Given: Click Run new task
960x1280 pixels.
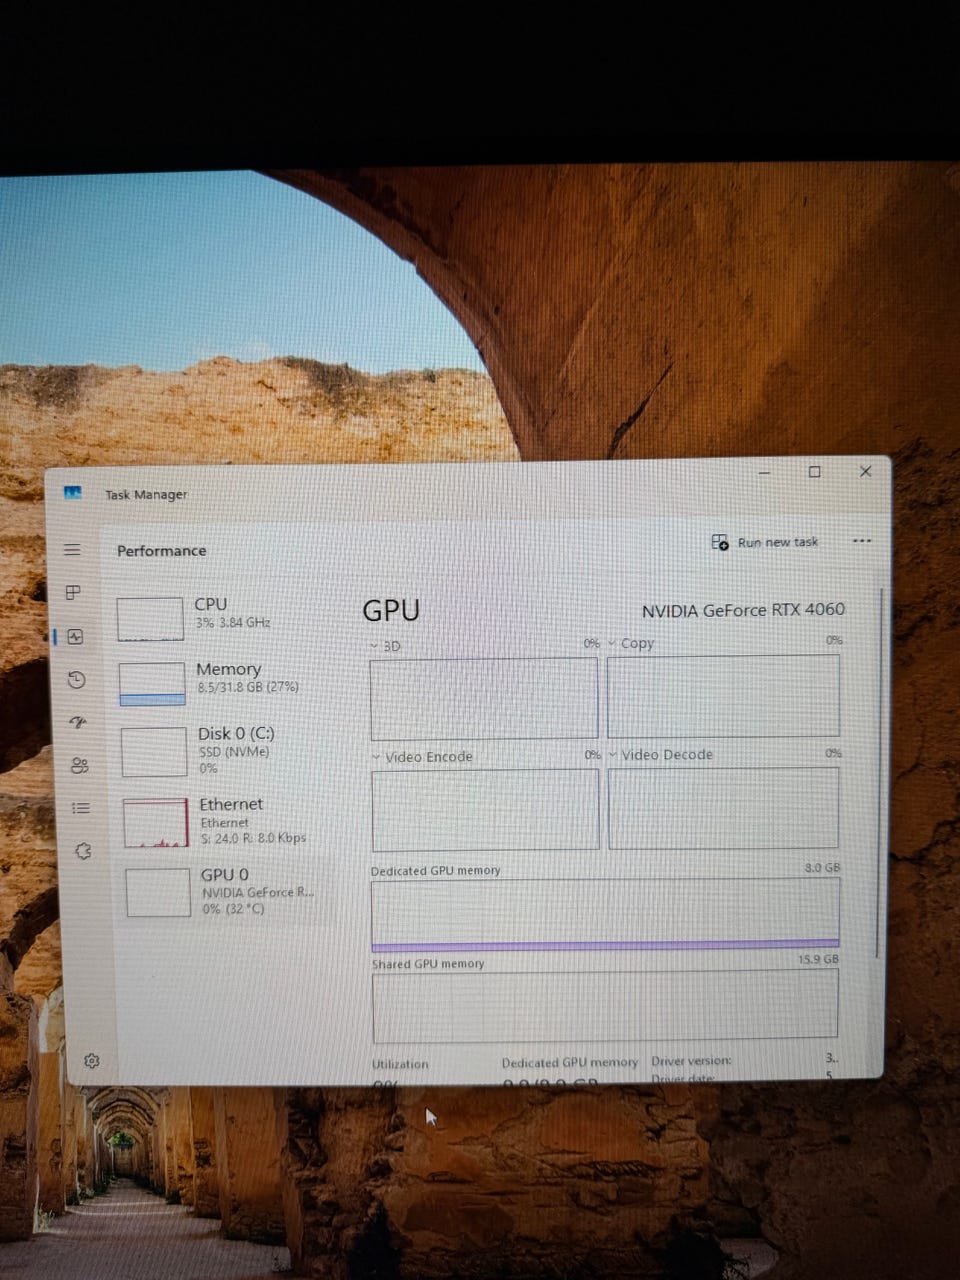Looking at the screenshot, I should pos(765,542).
